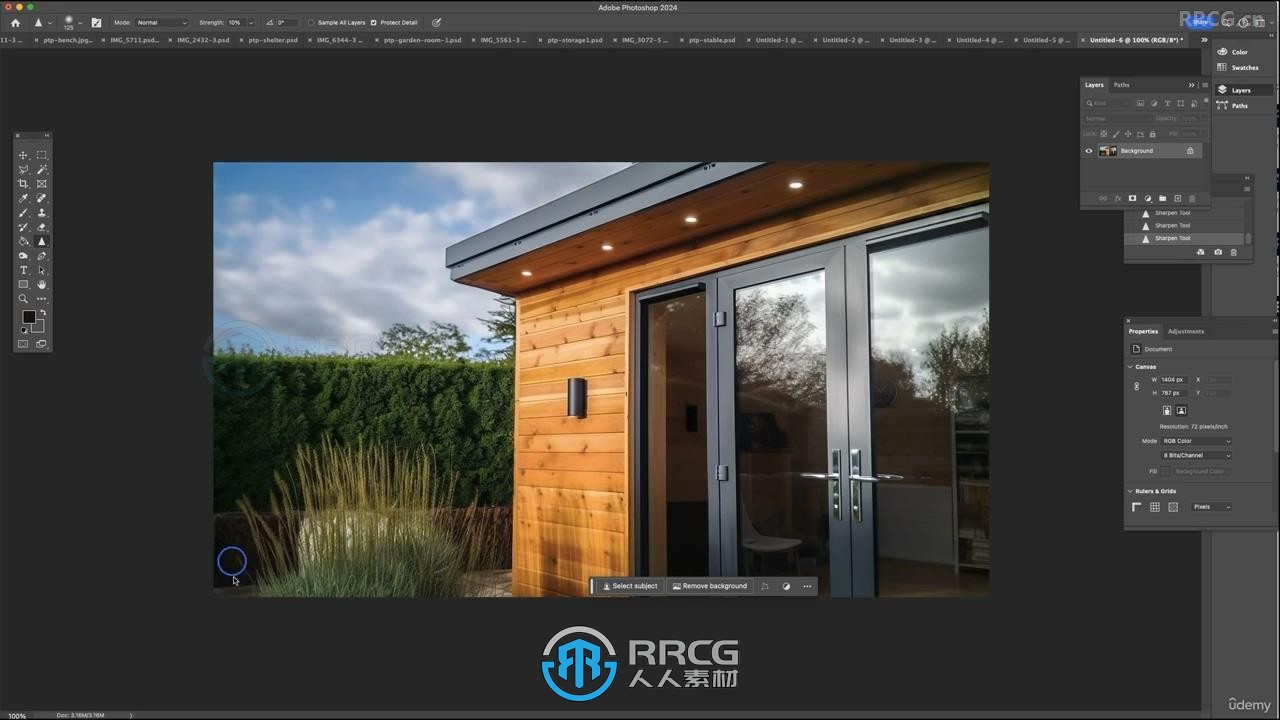Open the ptp-stable.psd document tab
This screenshot has height=720, width=1280.
pos(711,40)
